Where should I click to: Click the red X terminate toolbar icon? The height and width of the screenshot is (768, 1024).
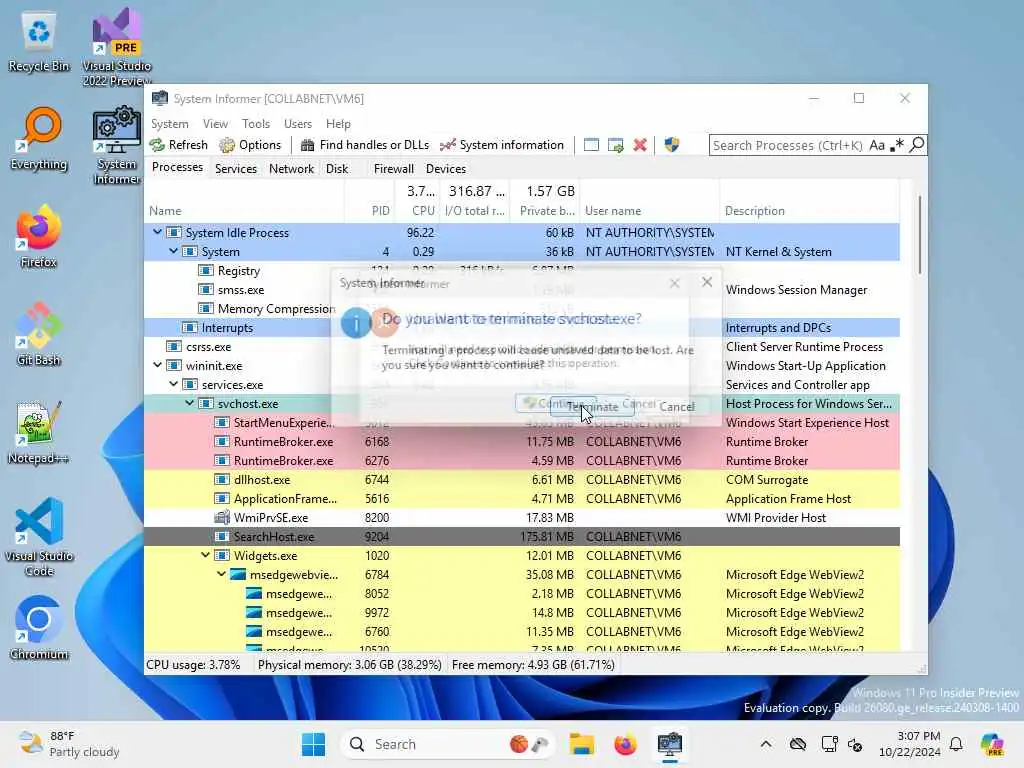click(640, 145)
